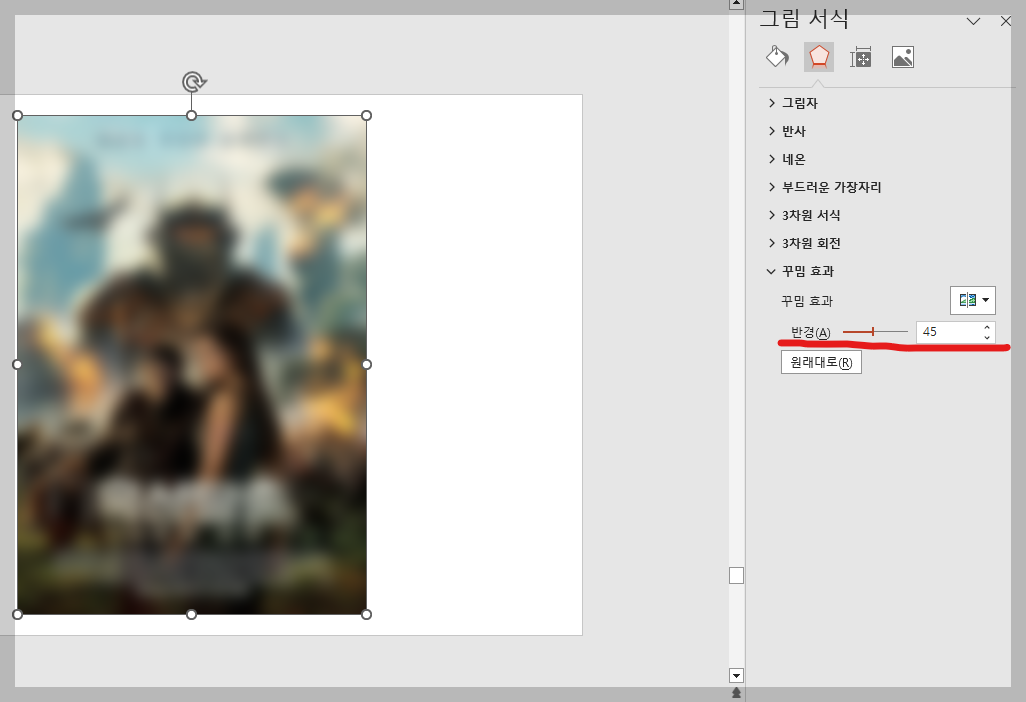Click the scrollbar down arrow of slide editor
Screen dimensions: 1026x702
(736, 676)
